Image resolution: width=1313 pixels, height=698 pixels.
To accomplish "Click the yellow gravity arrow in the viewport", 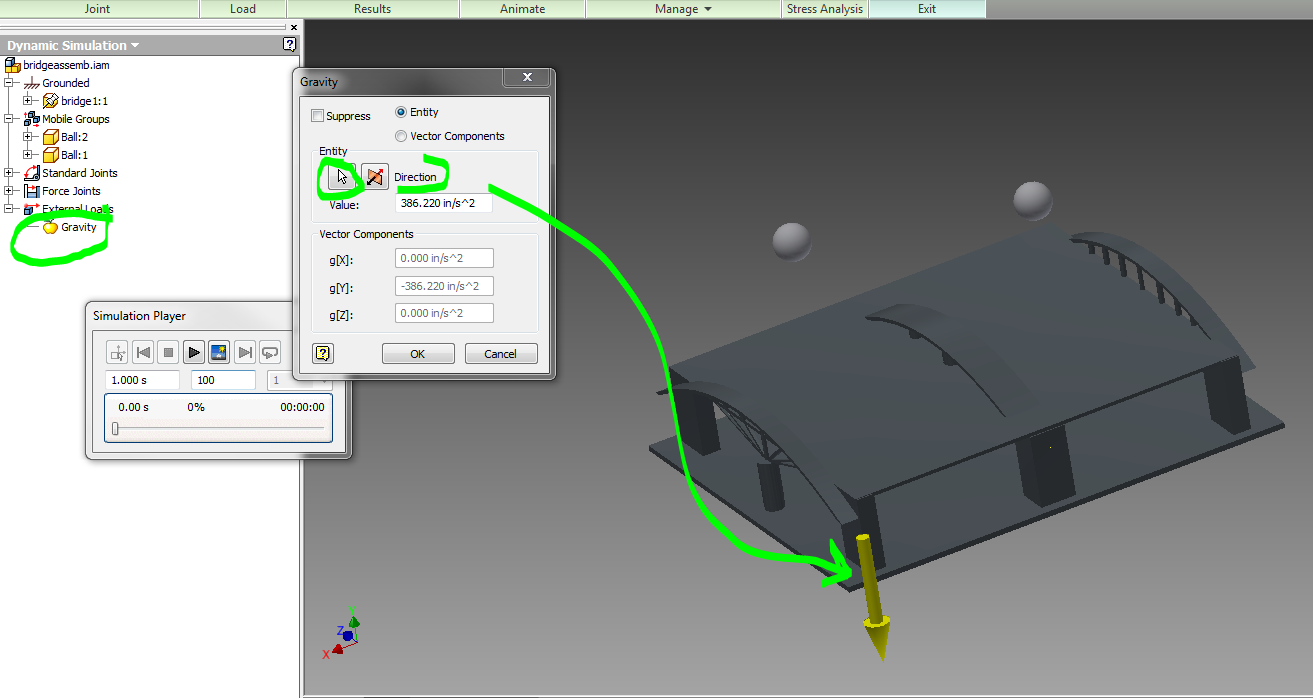I will pyautogui.click(x=872, y=598).
